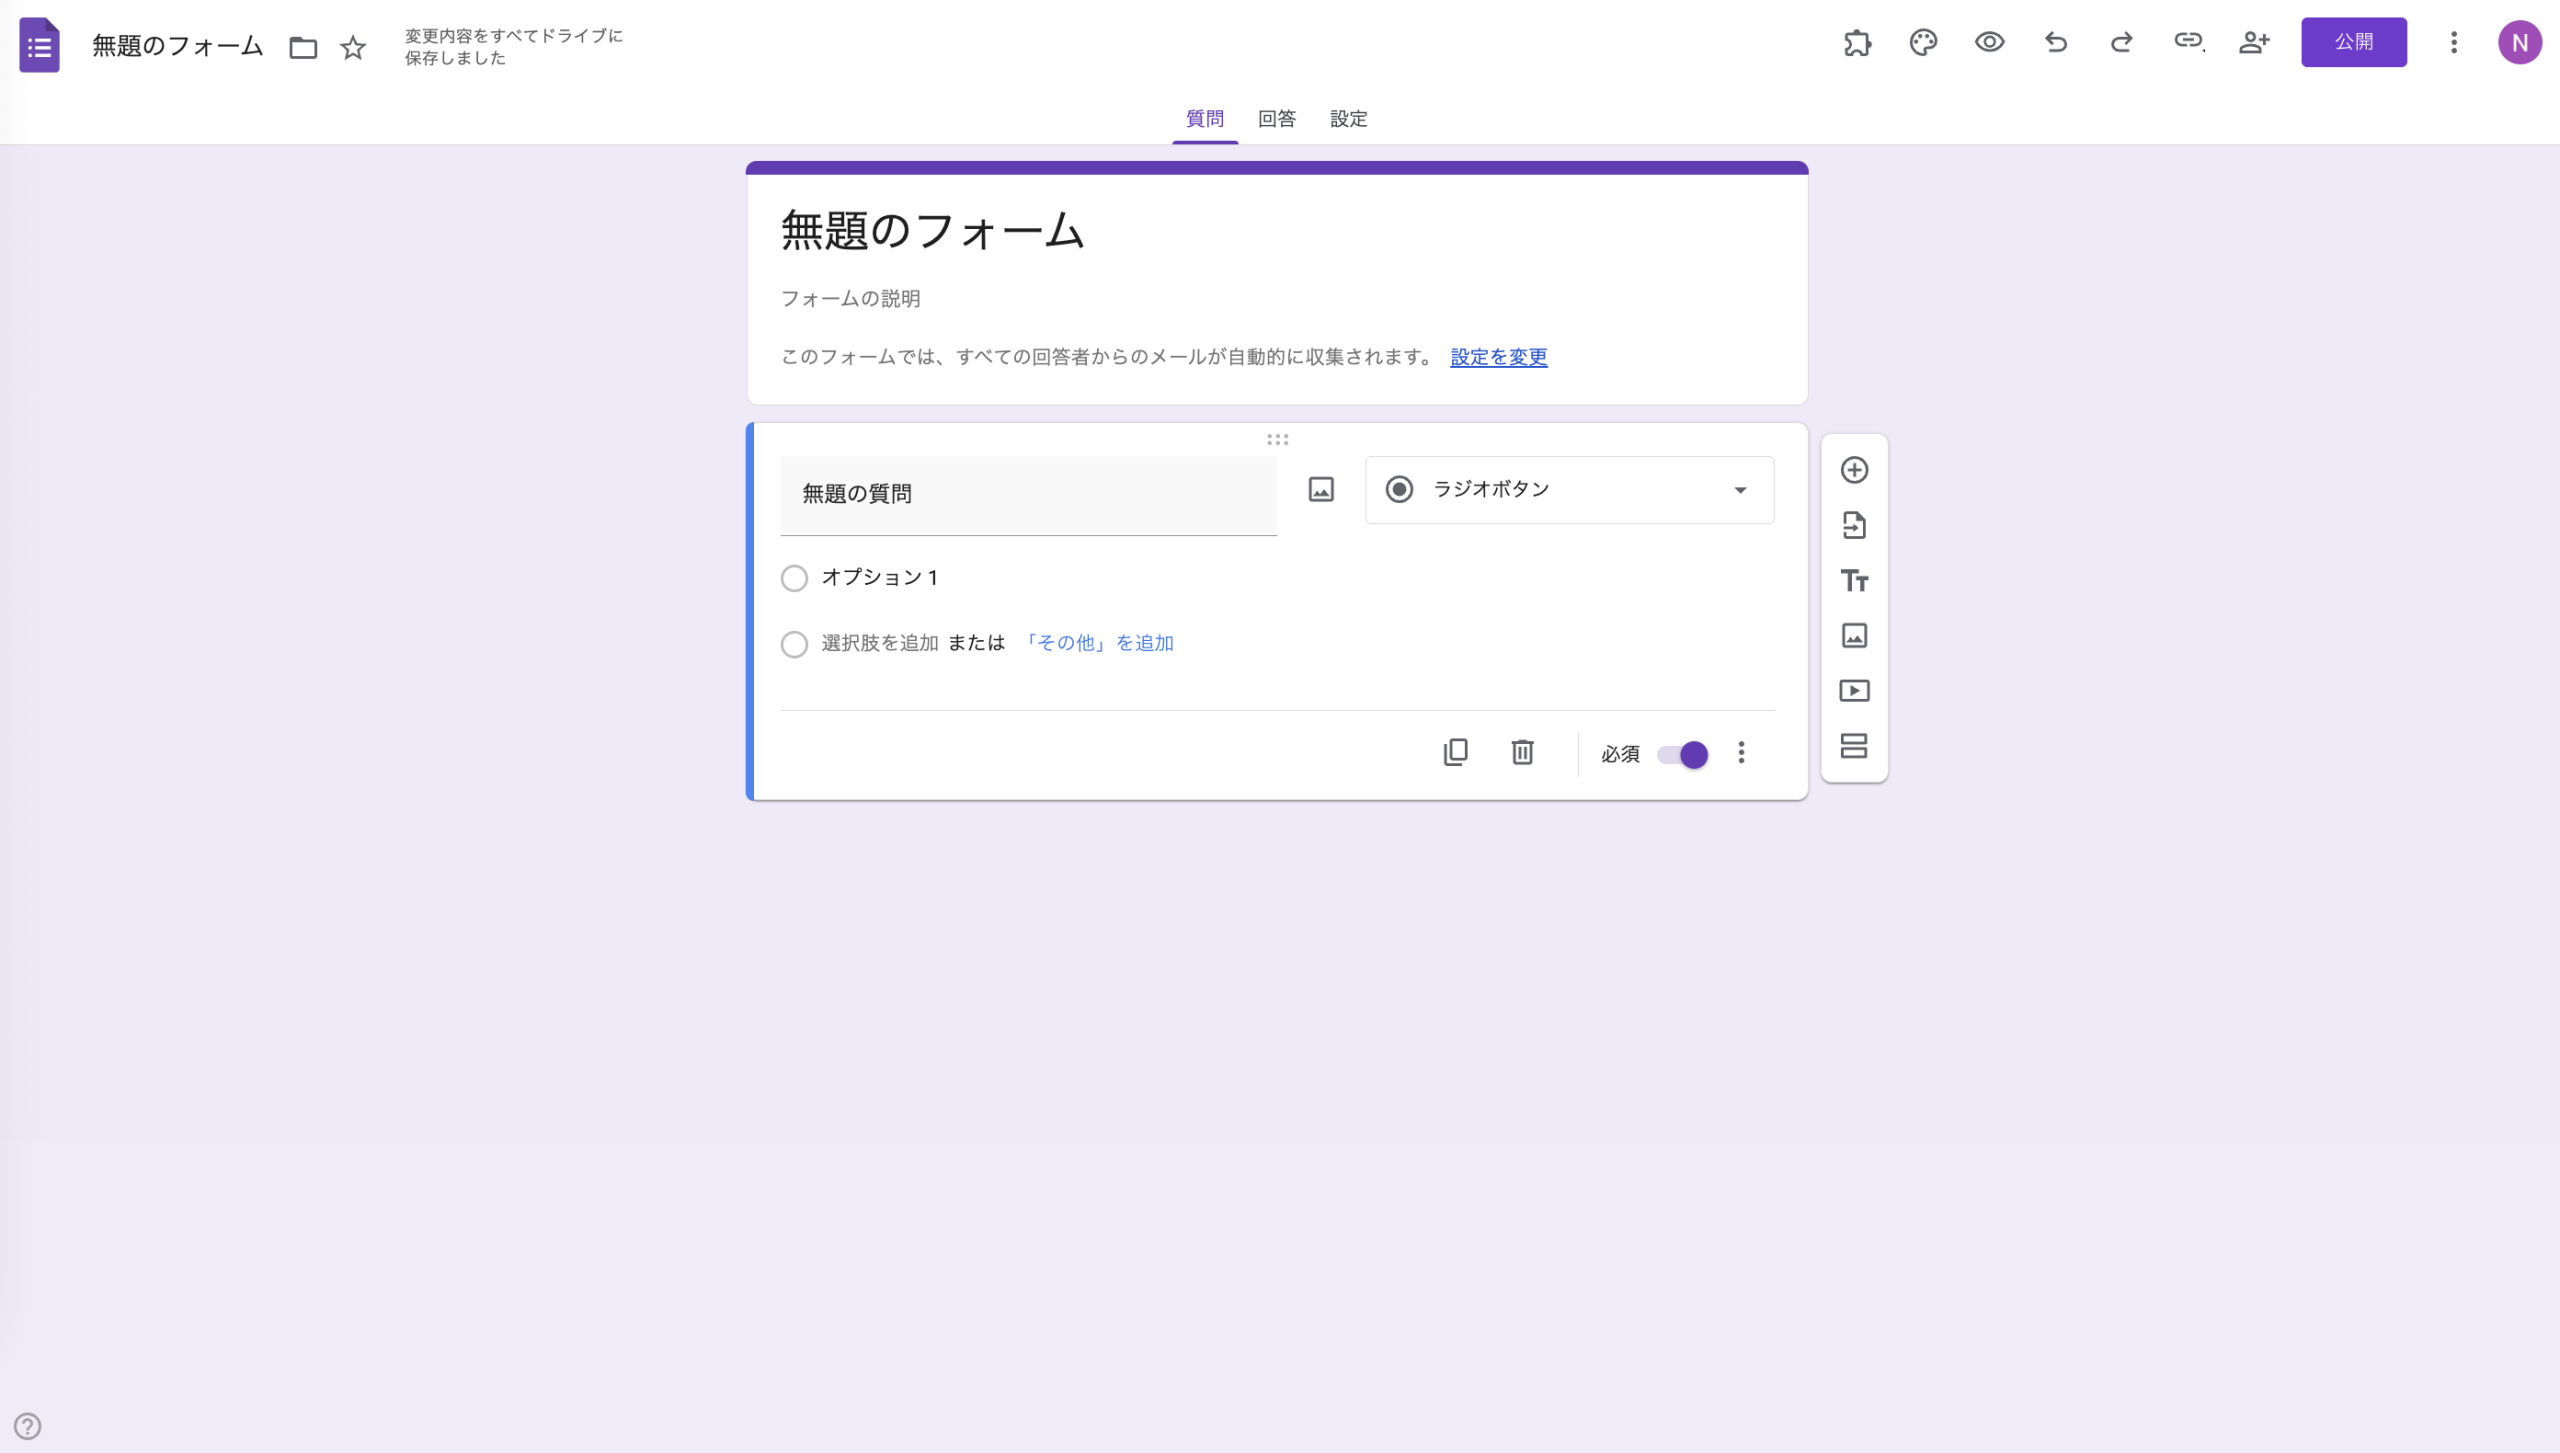Select the オプション1 radio button
Viewport: 2560px width, 1453px height.
tap(794, 578)
